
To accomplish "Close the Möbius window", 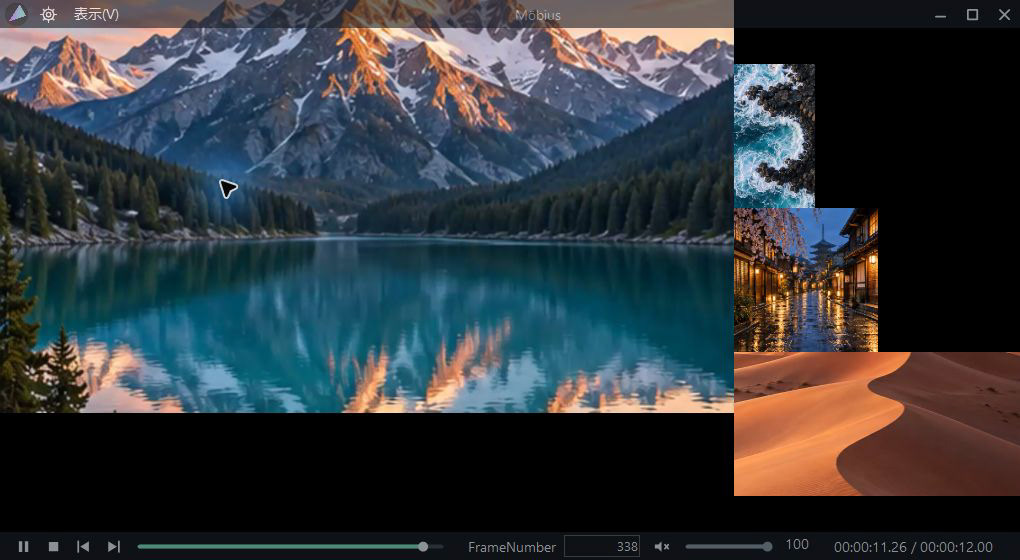I will [x=1004, y=14].
